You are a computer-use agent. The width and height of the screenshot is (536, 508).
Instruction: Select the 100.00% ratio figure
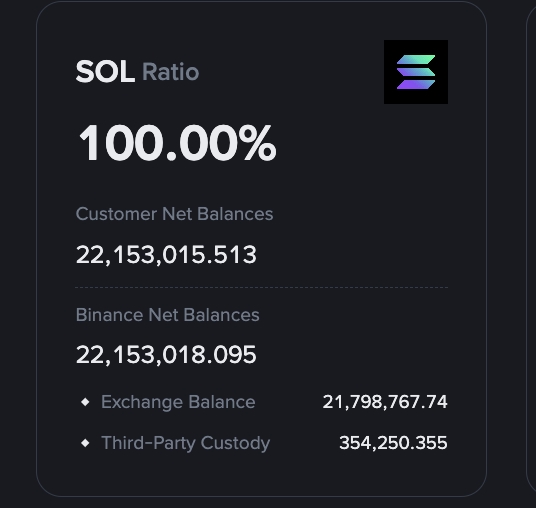tap(177, 143)
